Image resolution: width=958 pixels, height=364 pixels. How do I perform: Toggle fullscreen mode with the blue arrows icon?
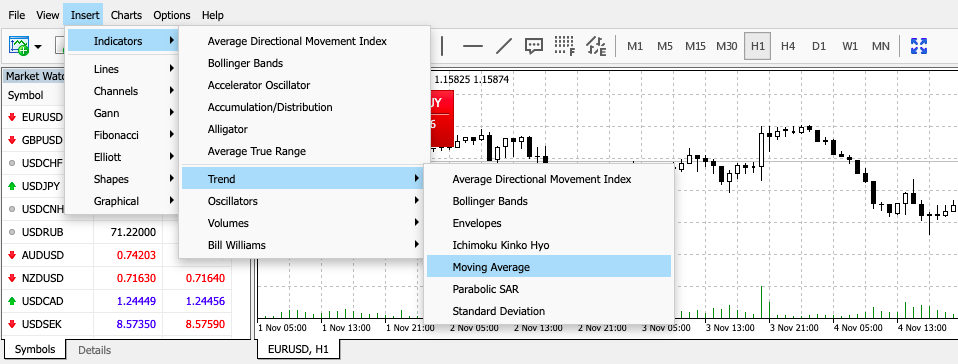click(x=919, y=46)
